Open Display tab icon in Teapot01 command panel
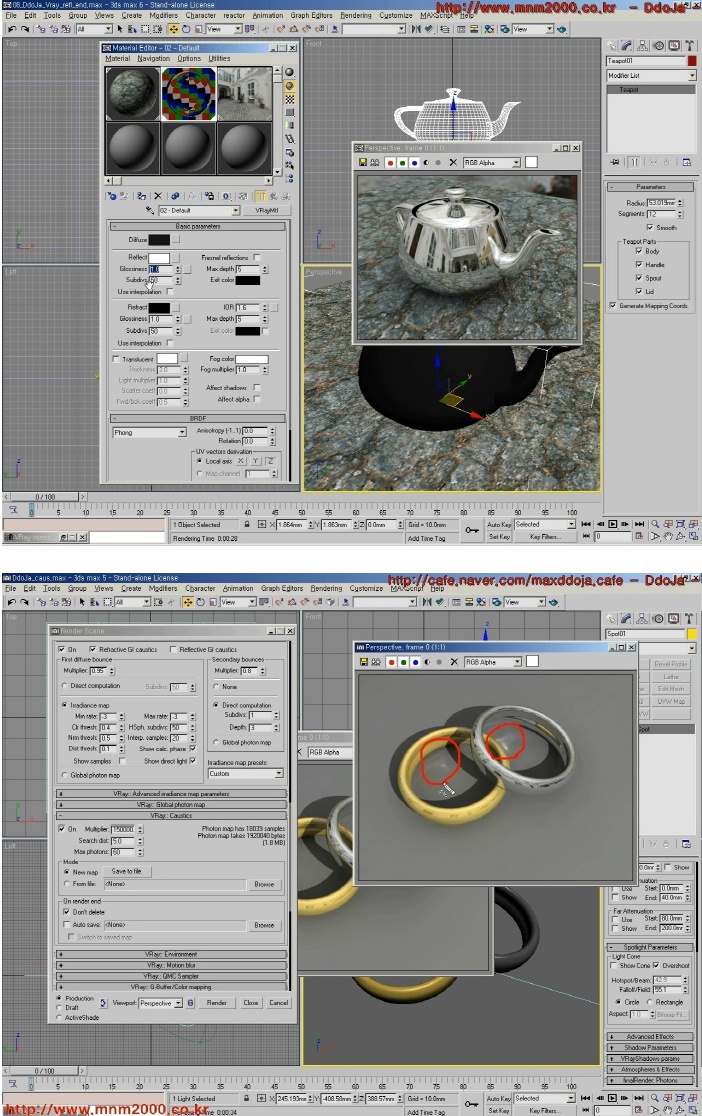This screenshot has height=1116, width=702. [x=674, y=46]
